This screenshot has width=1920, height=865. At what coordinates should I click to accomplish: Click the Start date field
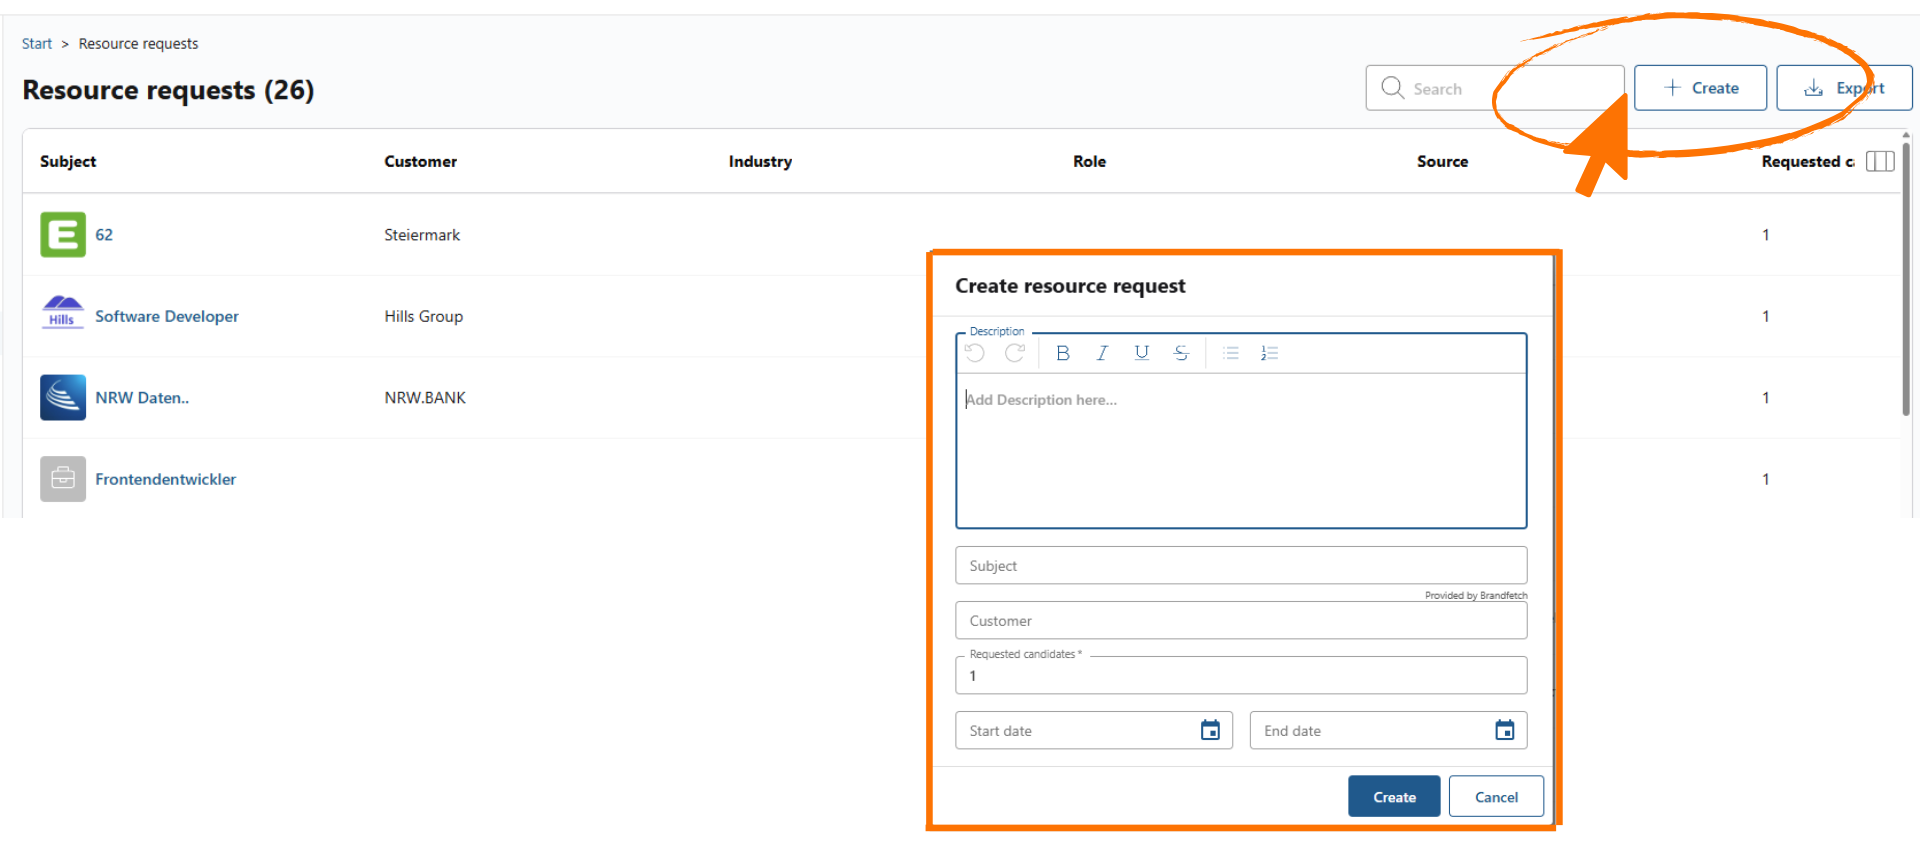tap(1094, 731)
